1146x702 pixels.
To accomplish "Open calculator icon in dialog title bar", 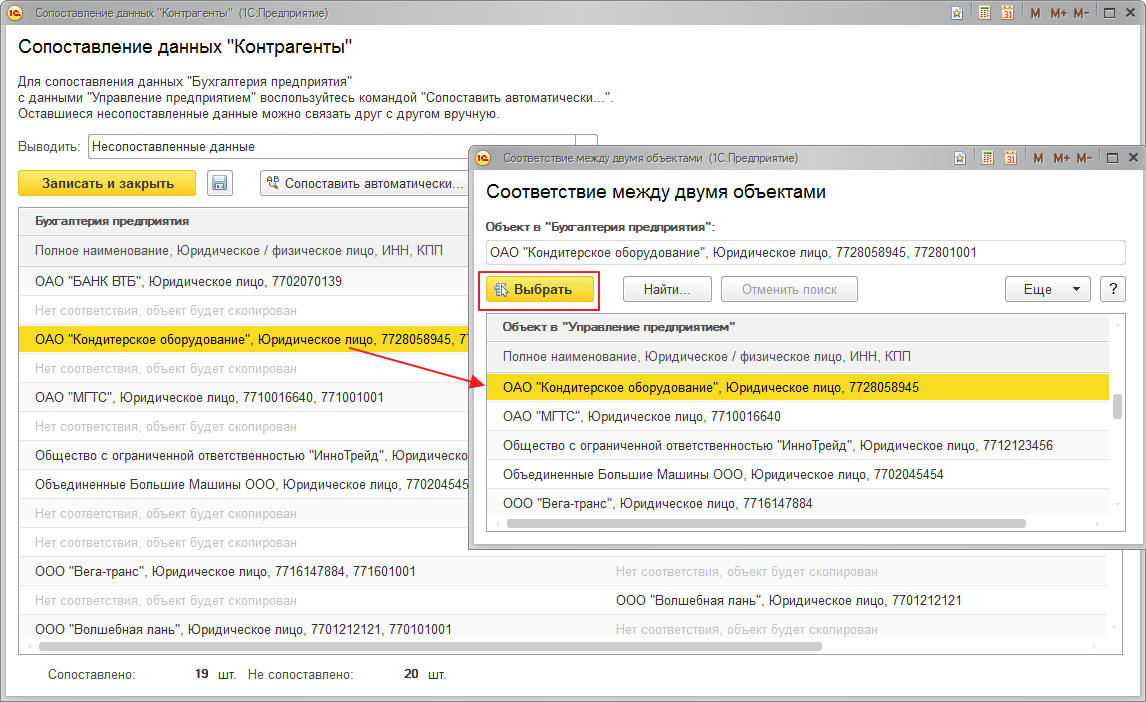I will point(986,158).
